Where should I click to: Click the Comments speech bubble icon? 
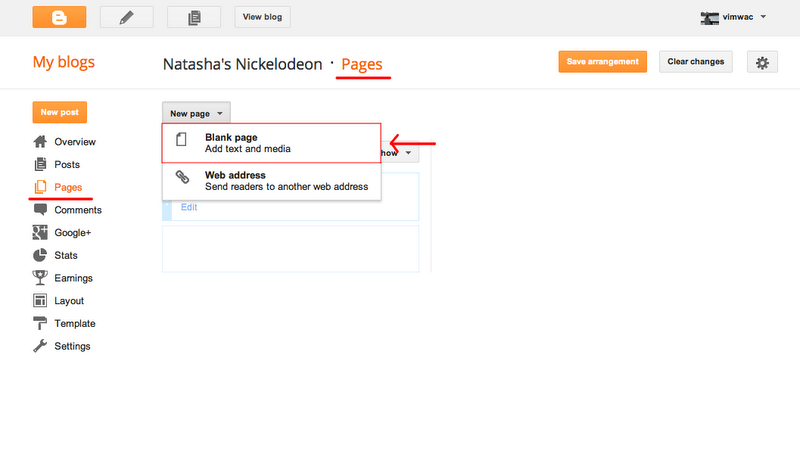[40, 210]
